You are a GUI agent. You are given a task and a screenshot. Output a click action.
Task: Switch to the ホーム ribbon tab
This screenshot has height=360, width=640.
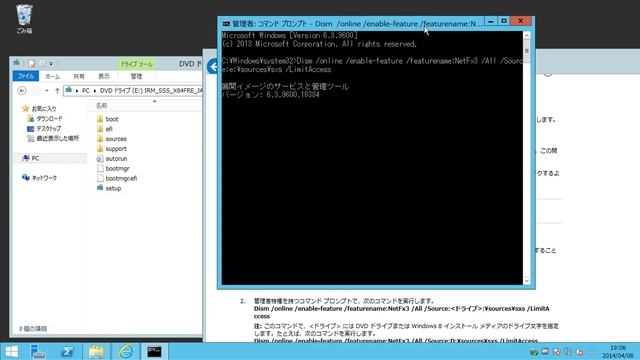point(52,76)
